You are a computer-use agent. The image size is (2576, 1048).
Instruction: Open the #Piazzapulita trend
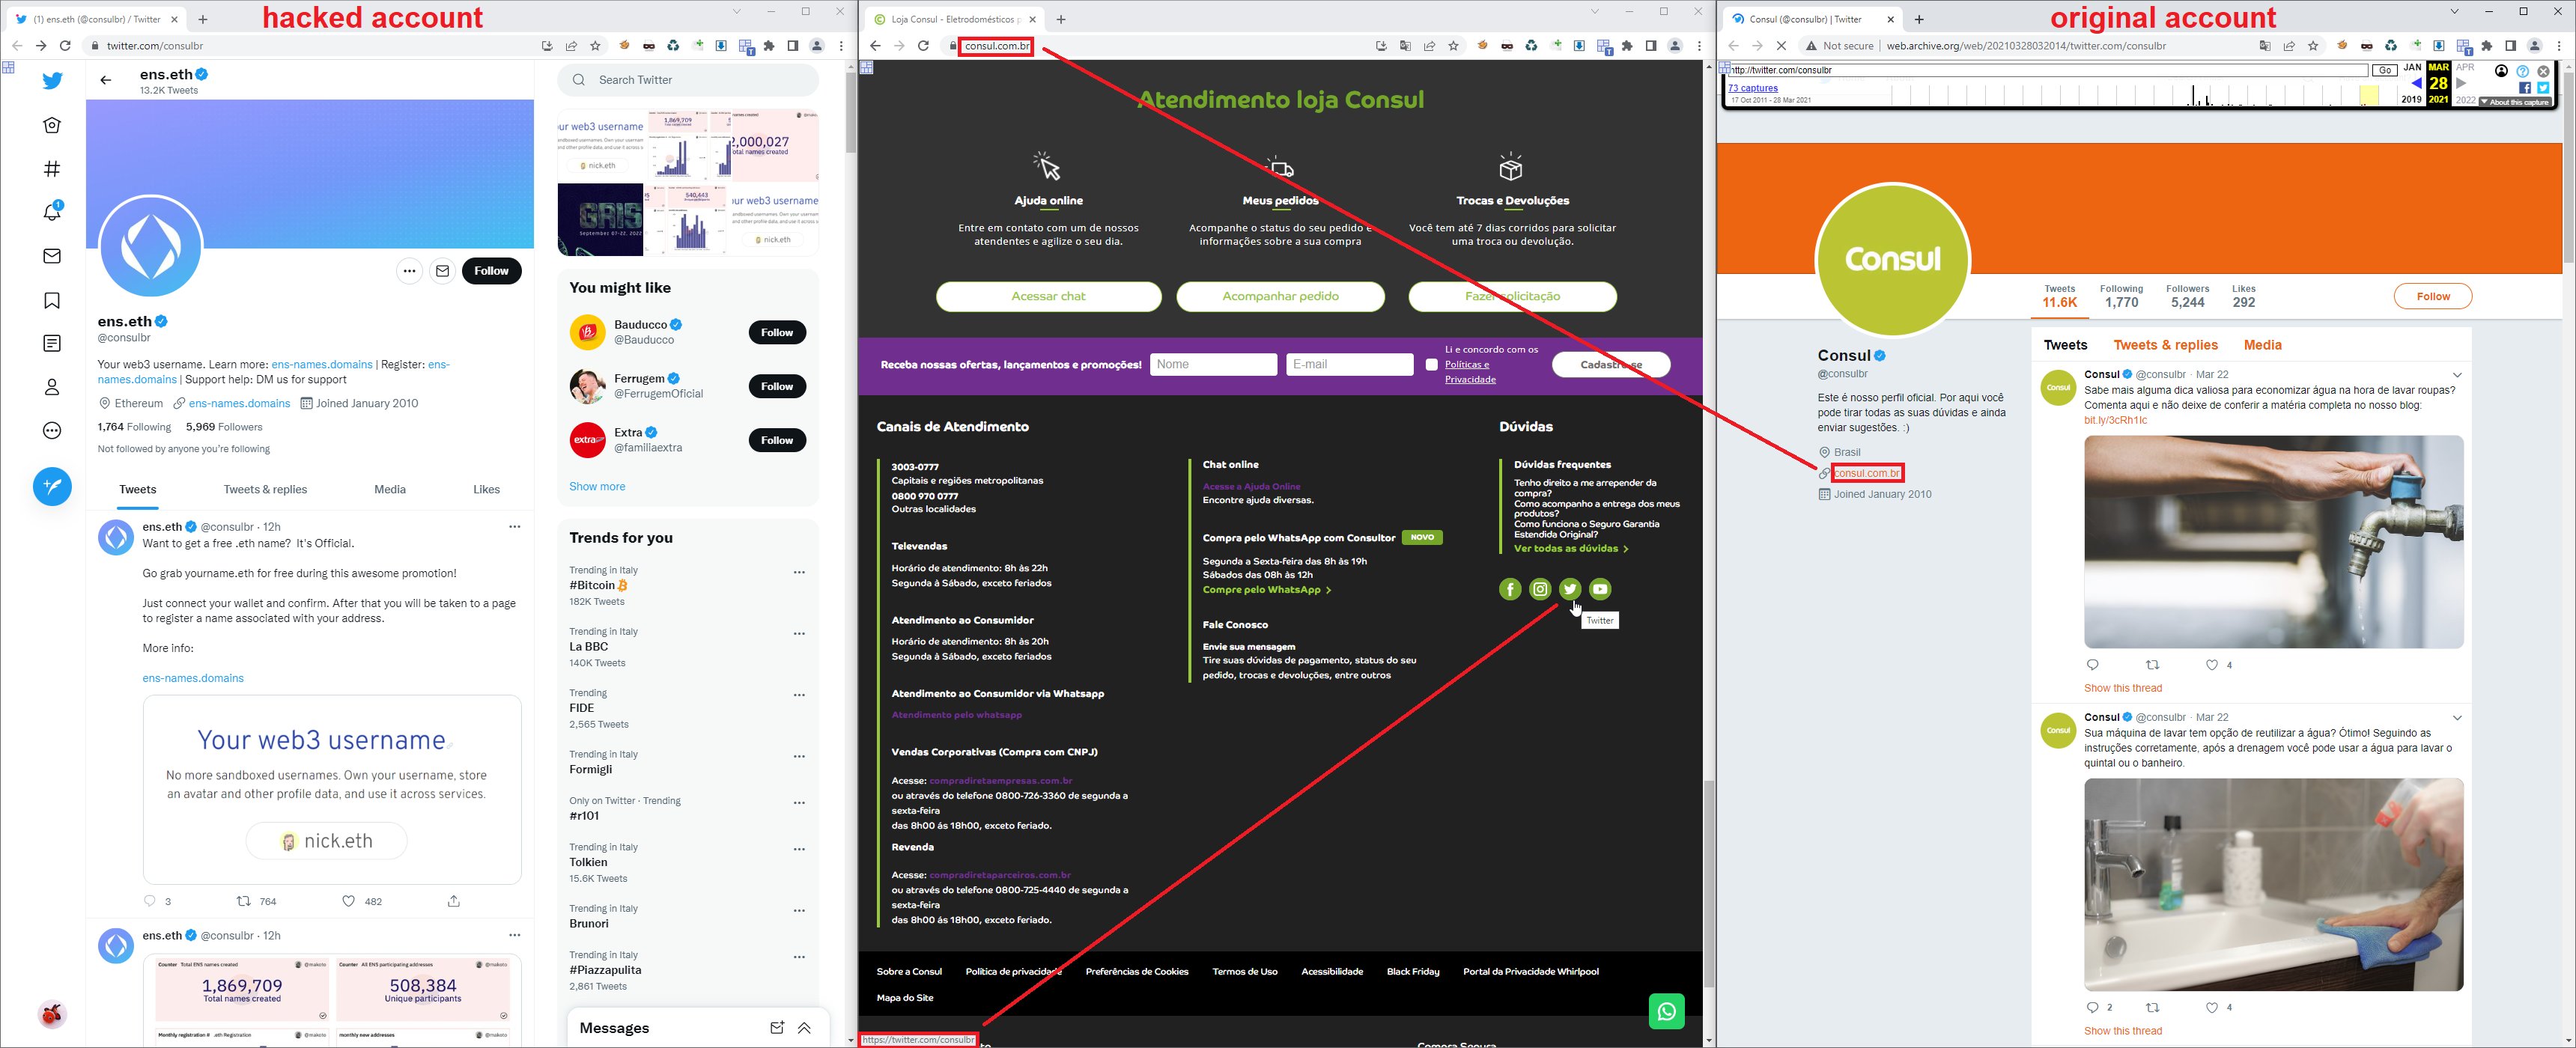pos(605,970)
